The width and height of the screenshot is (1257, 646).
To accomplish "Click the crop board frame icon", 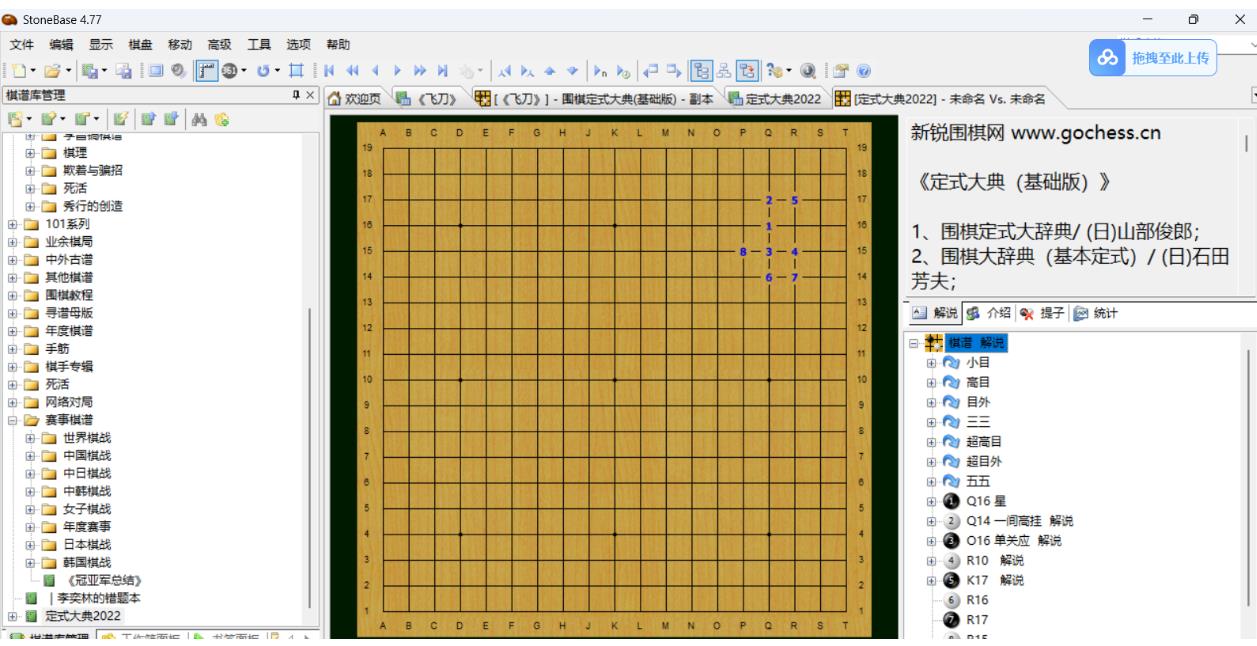I will tap(296, 71).
